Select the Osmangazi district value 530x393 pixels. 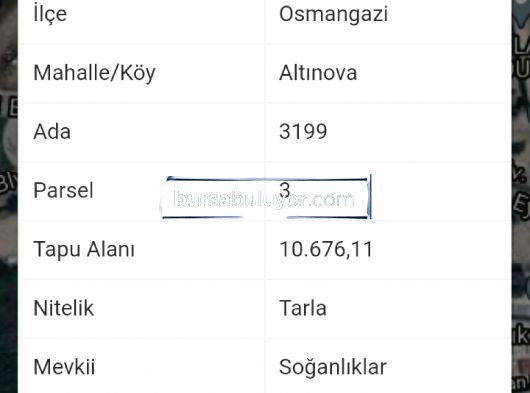click(333, 15)
